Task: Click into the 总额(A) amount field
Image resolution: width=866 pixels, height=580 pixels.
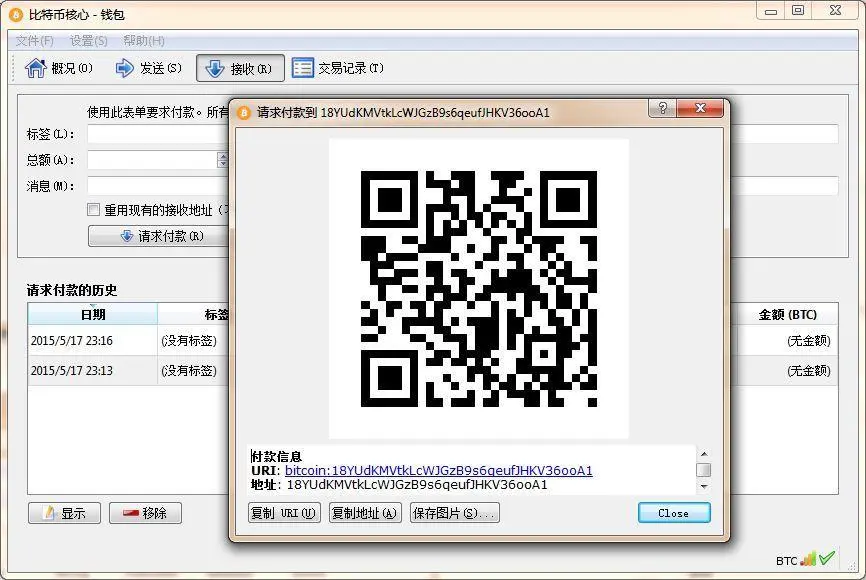Action: tap(153, 160)
